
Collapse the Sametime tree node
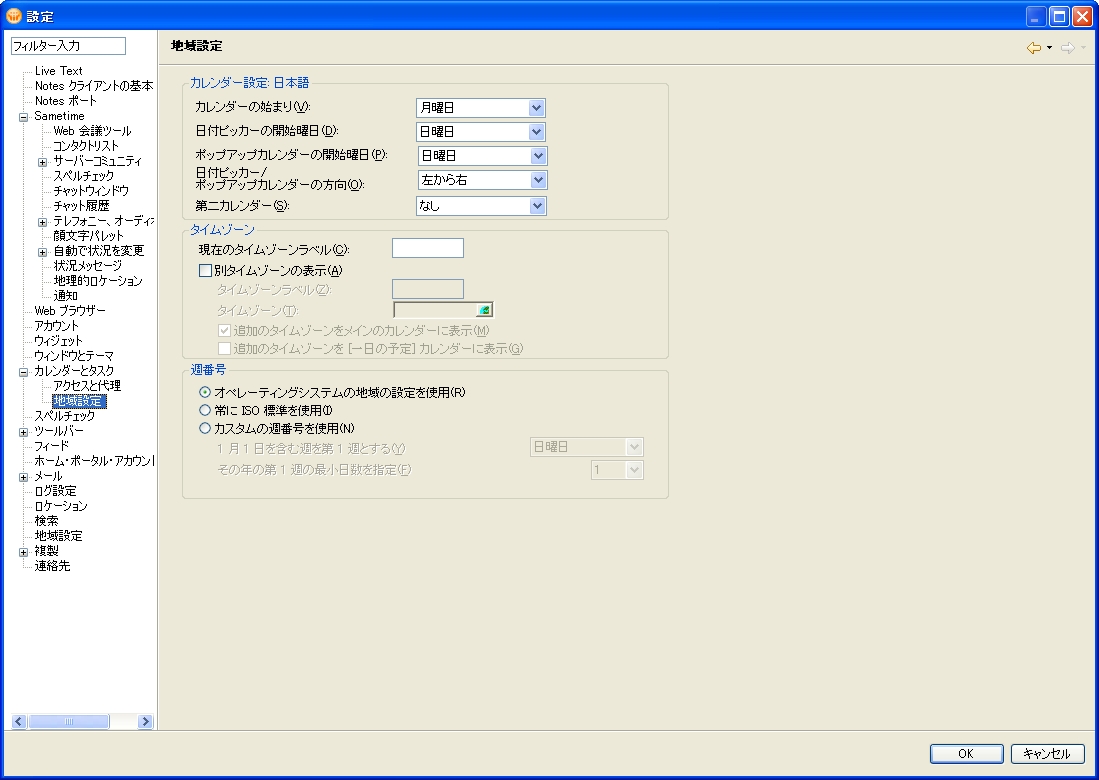click(23, 117)
